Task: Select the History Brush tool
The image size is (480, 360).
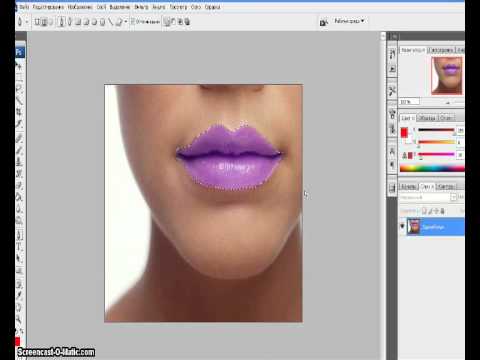Action: point(19,174)
